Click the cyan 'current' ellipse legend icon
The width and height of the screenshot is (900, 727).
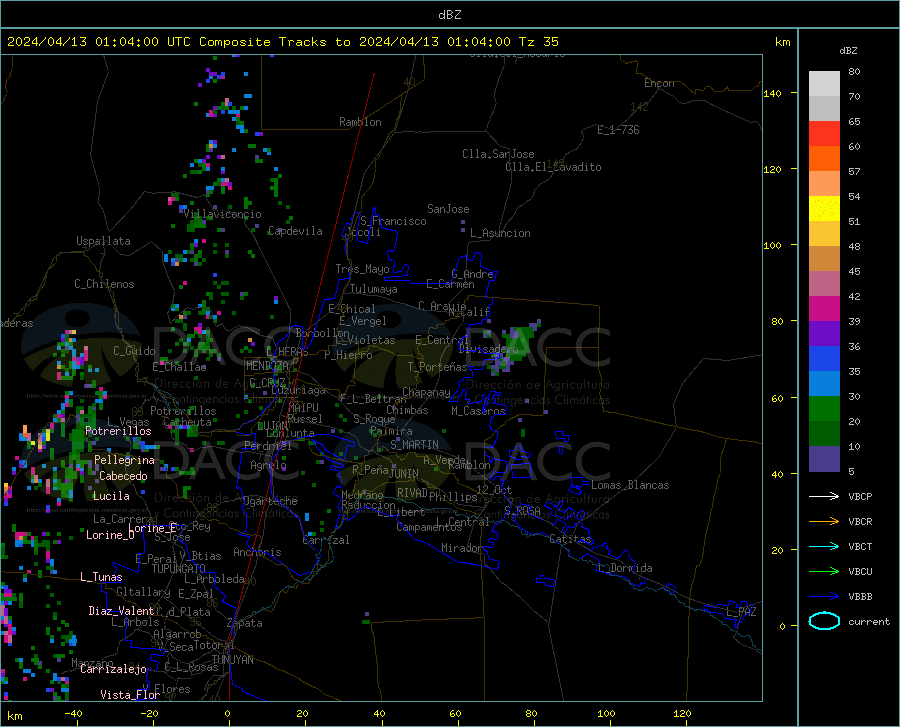pyautogui.click(x=824, y=621)
